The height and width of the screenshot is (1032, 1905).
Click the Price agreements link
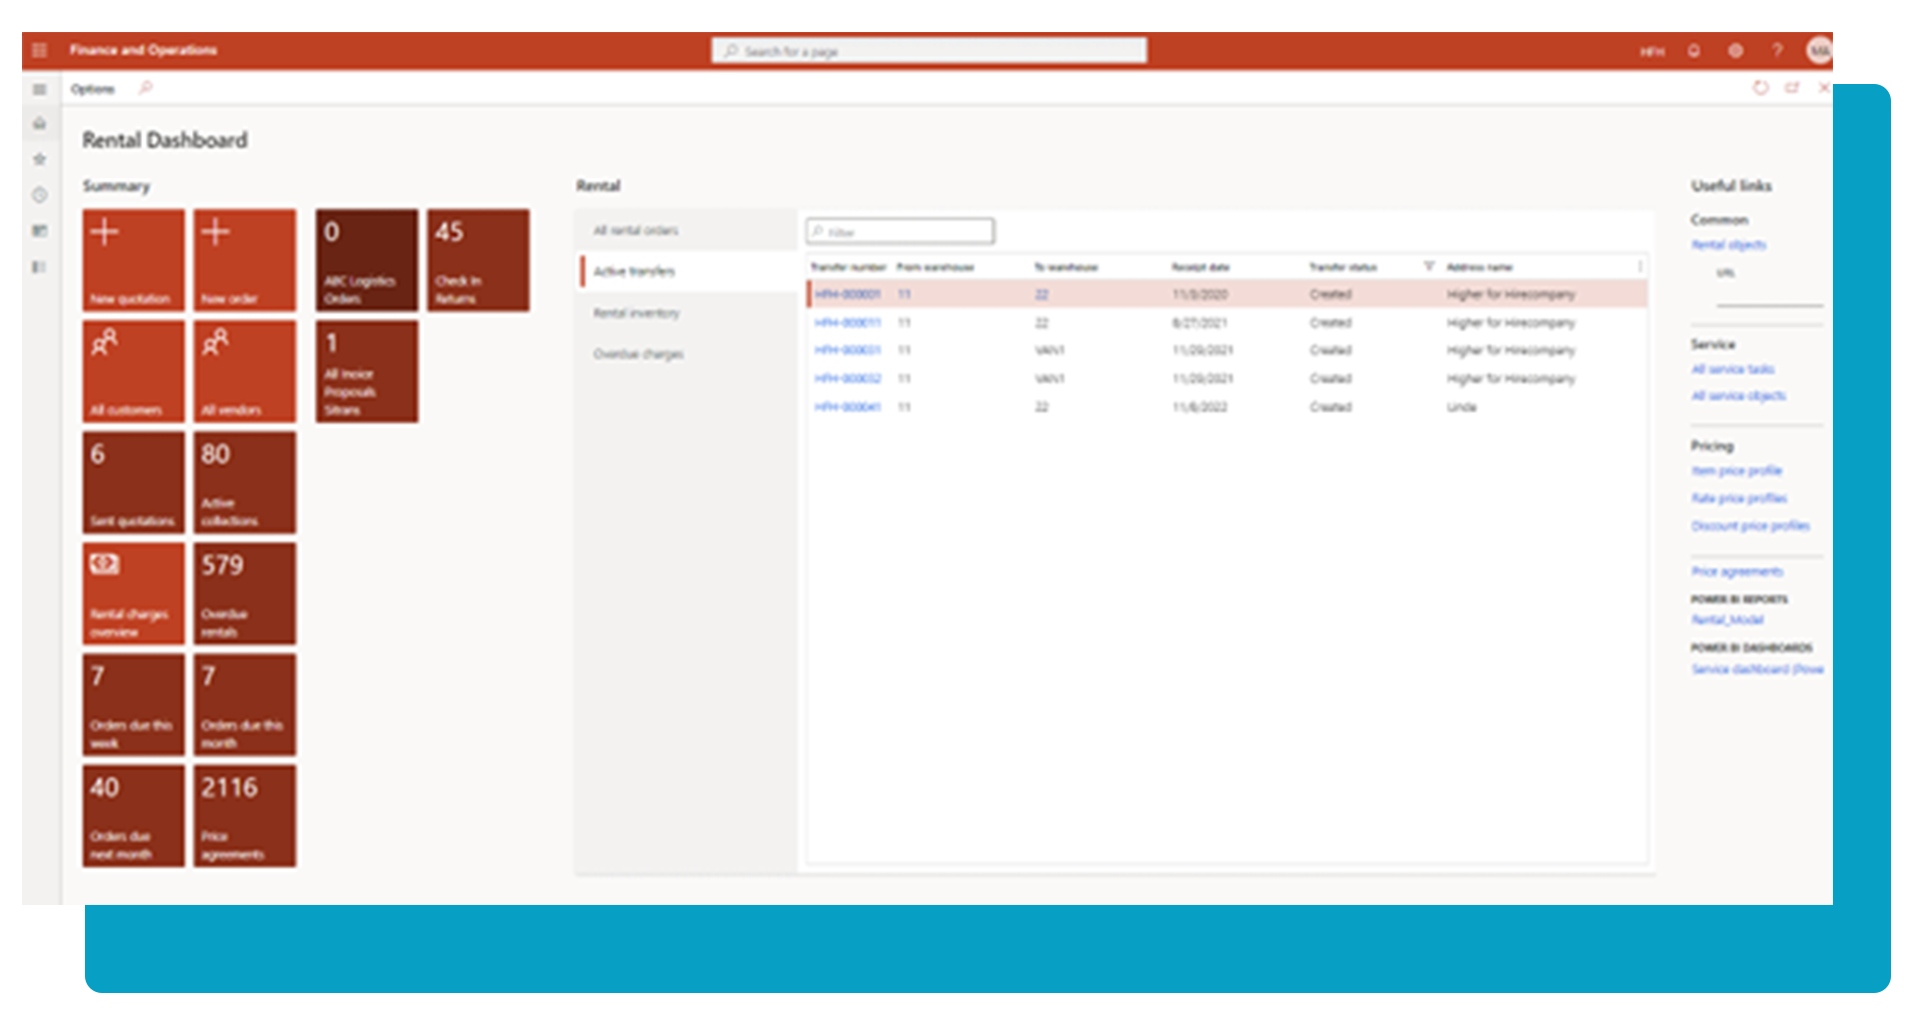pyautogui.click(x=1737, y=571)
